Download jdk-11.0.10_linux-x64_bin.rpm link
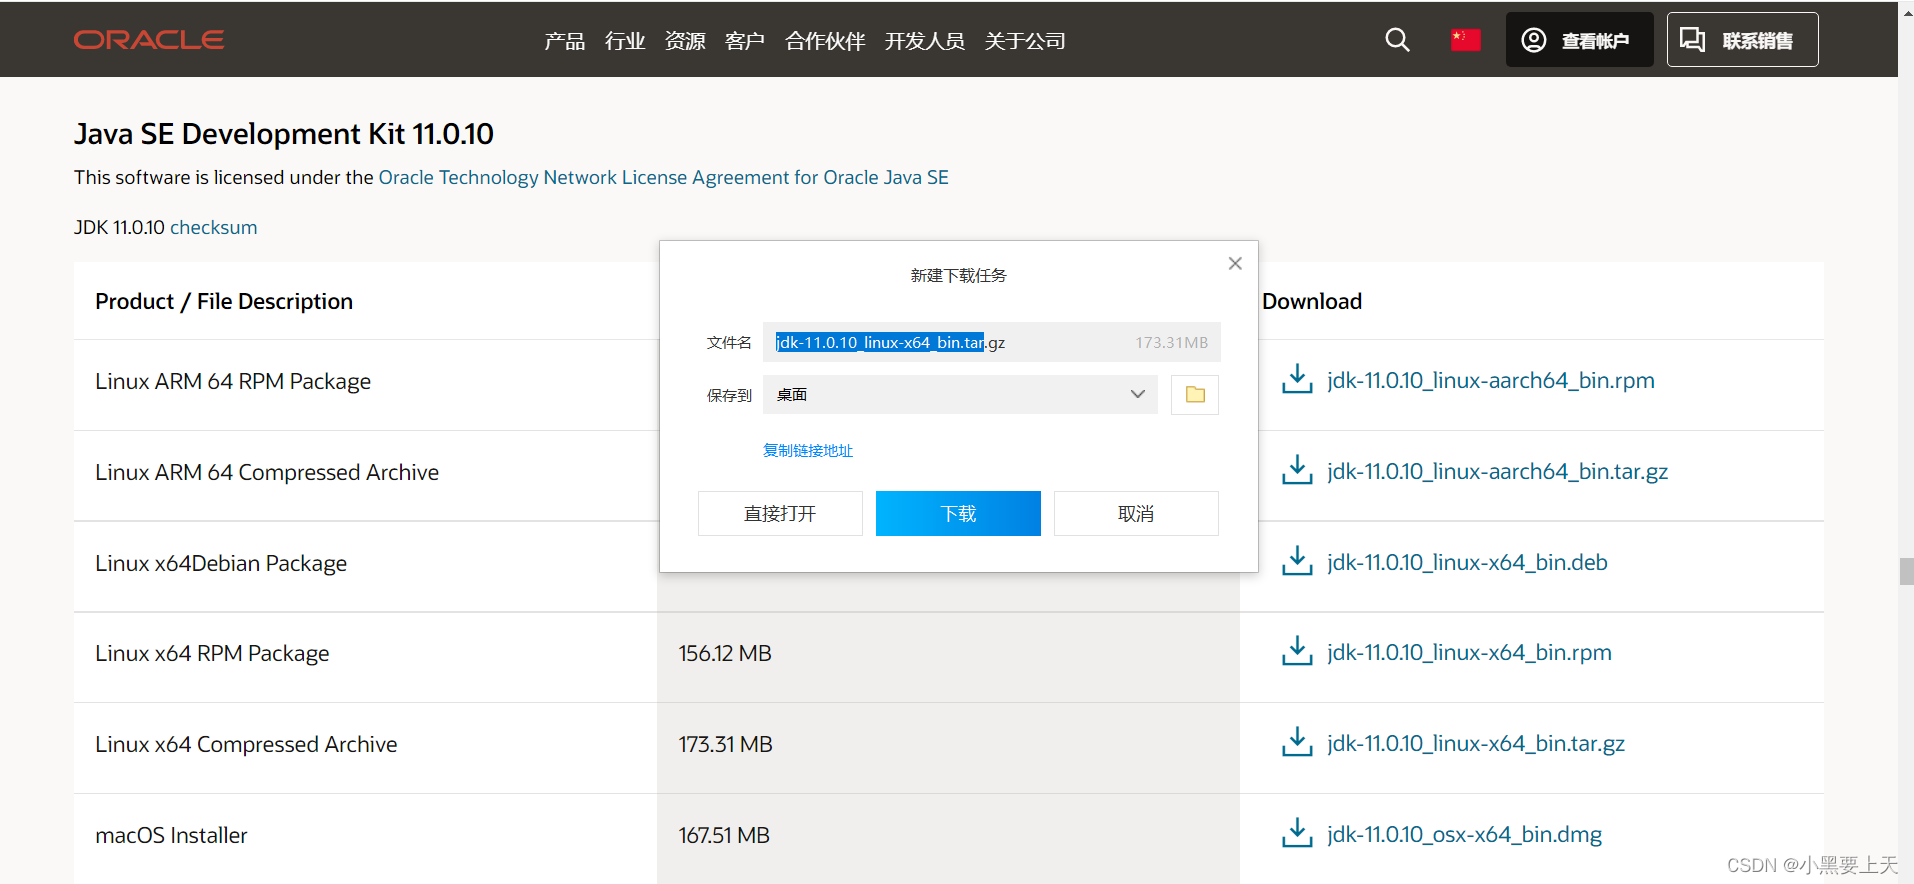The image size is (1914, 884). coord(1469,652)
